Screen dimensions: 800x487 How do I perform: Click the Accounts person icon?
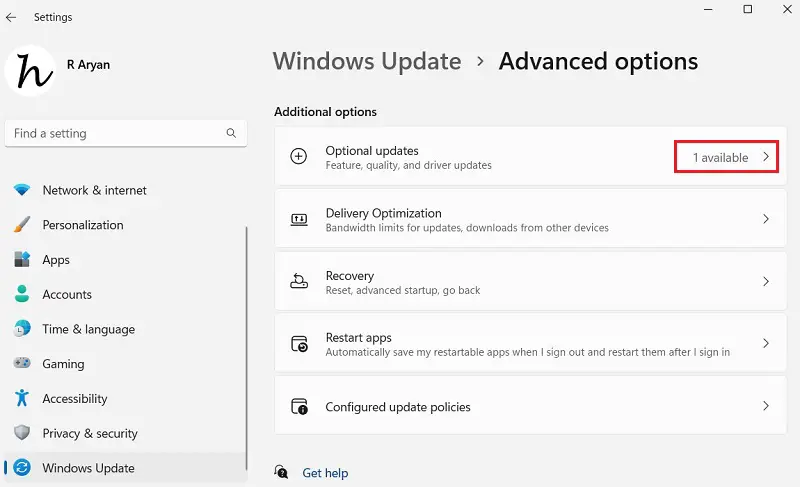tap(22, 294)
